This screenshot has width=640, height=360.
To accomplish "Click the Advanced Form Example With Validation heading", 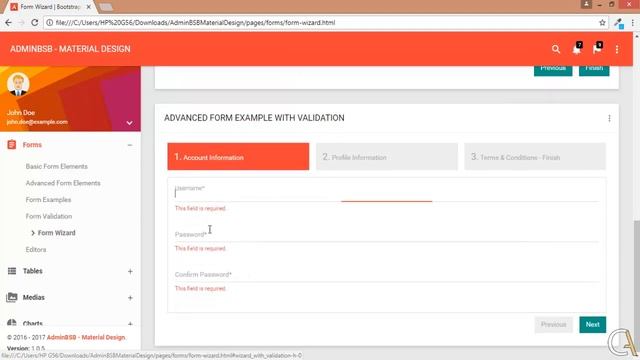I will (x=254, y=118).
